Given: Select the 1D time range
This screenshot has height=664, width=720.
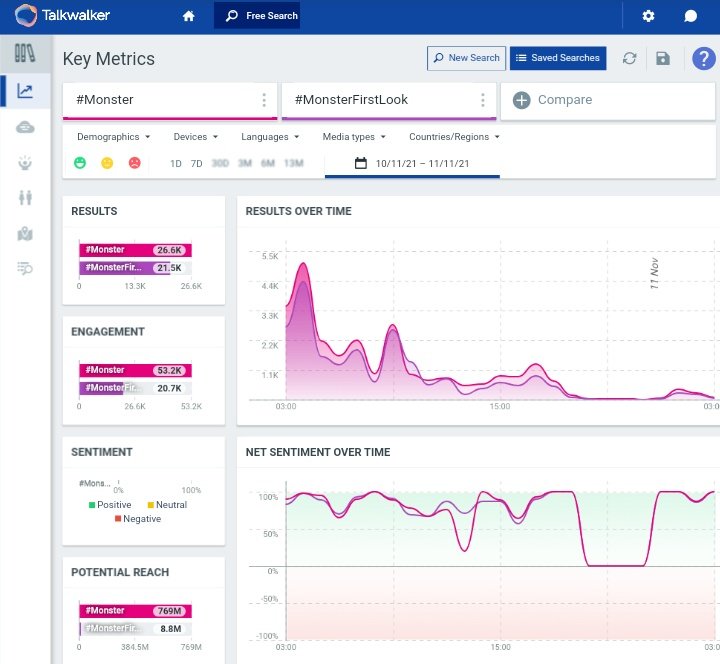Looking at the screenshot, I should tap(176, 163).
